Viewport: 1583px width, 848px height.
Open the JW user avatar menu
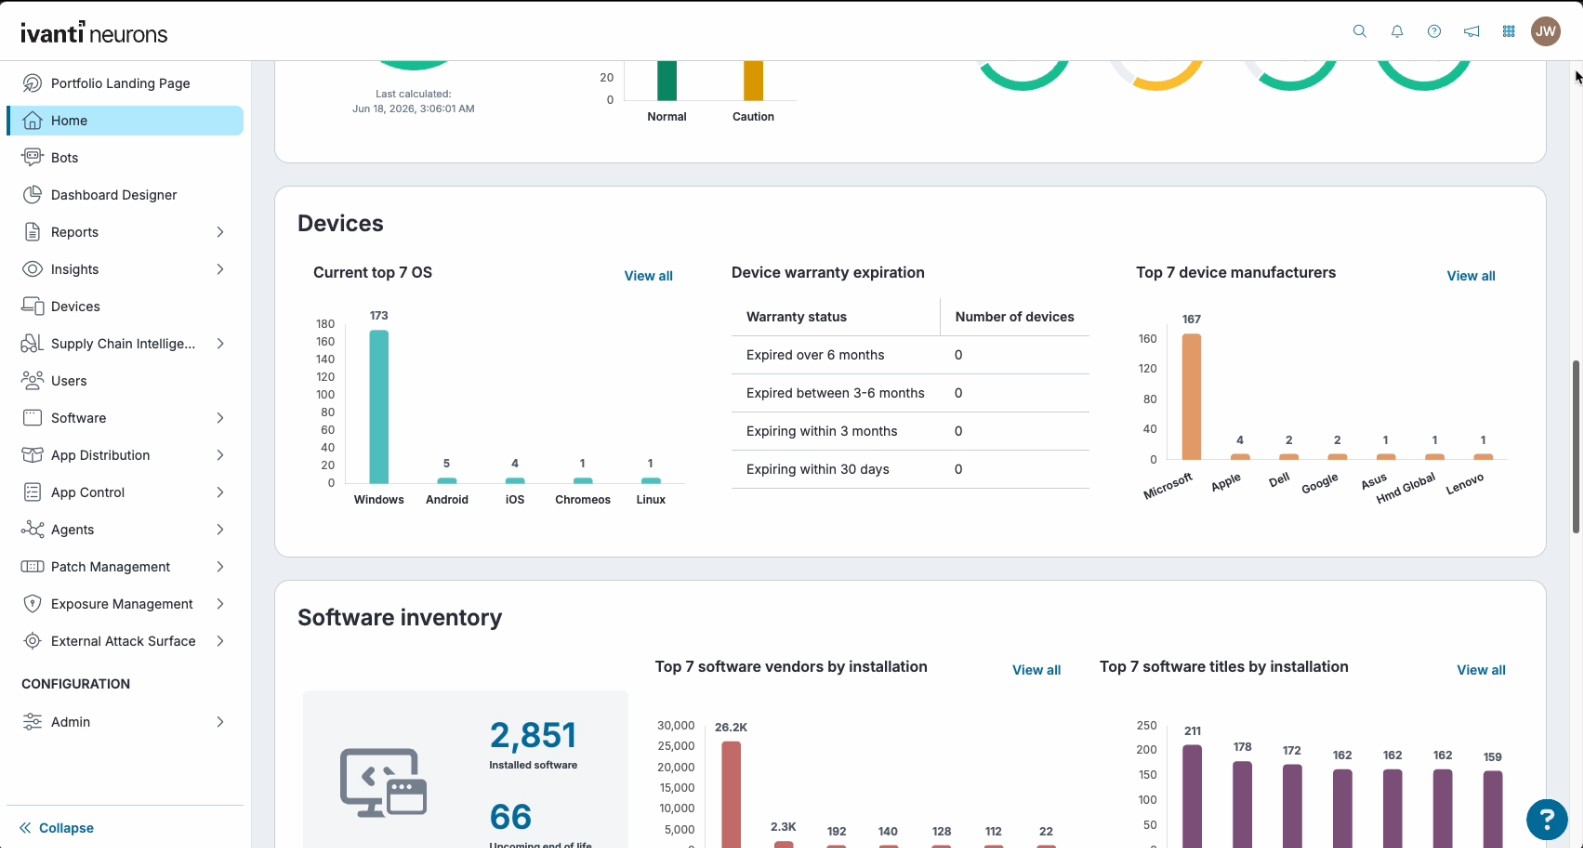tap(1545, 31)
